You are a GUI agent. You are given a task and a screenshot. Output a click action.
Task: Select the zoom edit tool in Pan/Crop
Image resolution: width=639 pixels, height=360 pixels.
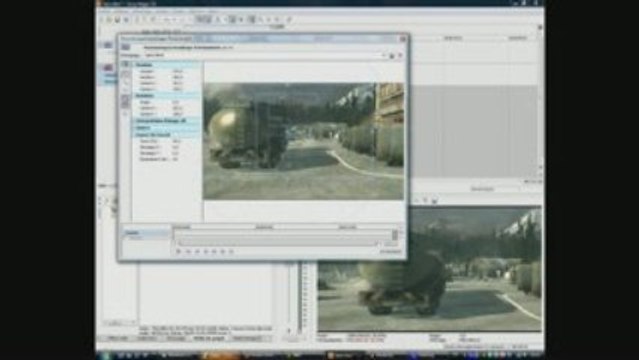click(x=126, y=83)
